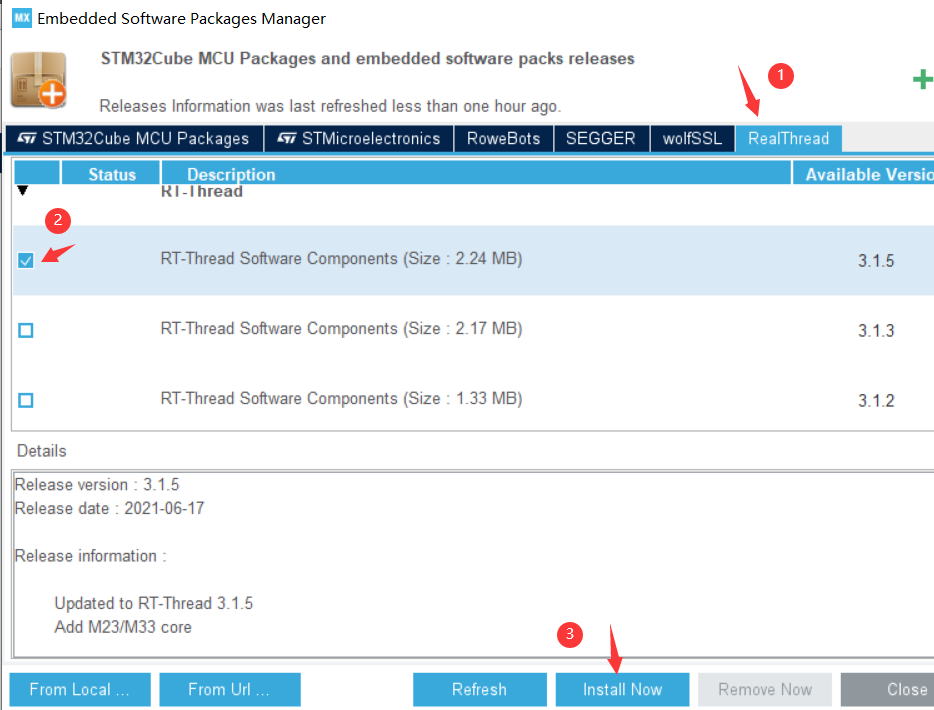Click the From Url button

click(229, 689)
